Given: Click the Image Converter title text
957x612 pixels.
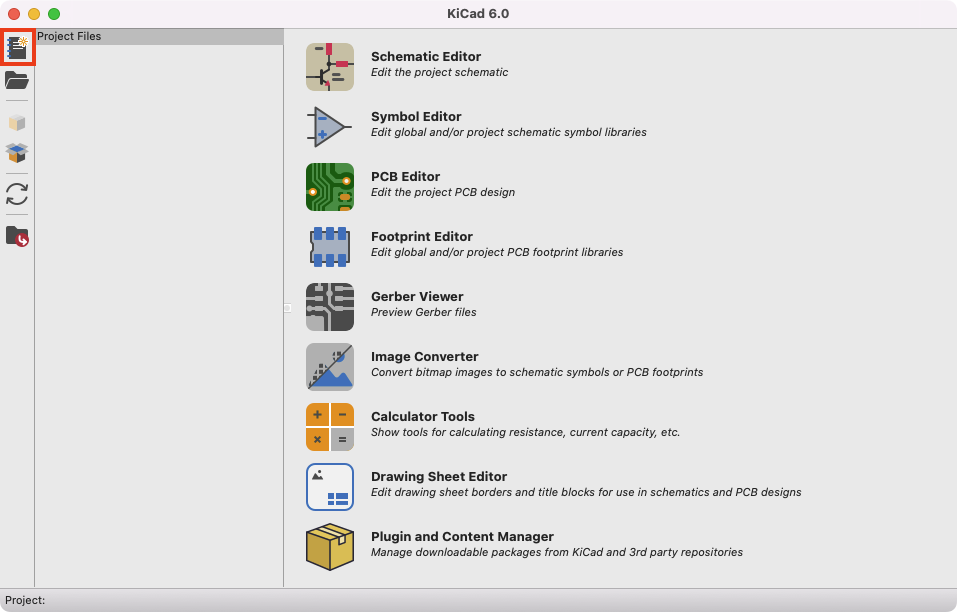Looking at the screenshot, I should coord(425,356).
